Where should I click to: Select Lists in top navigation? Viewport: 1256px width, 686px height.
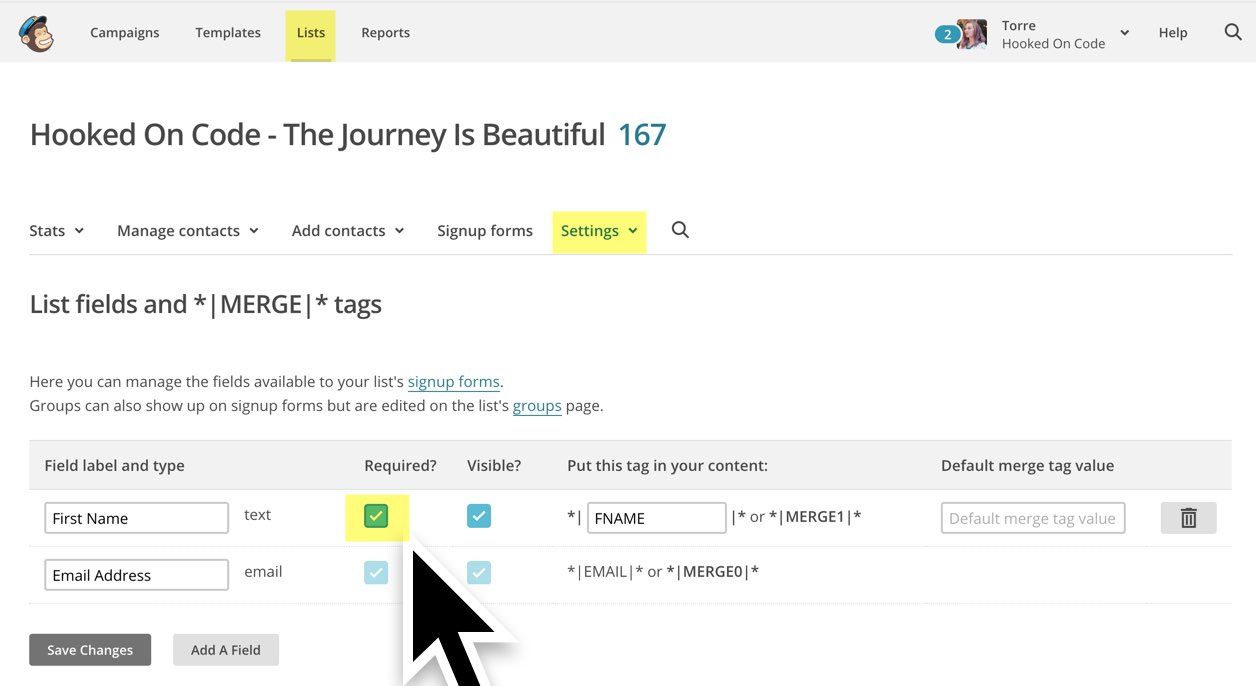311,33
